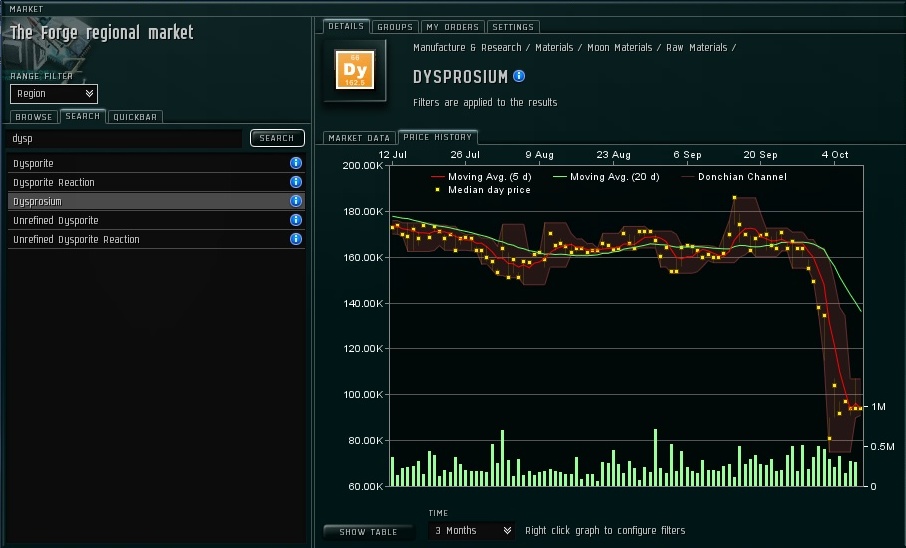Open Raw Materials breadcrumb
This screenshot has height=548, width=906.
(x=696, y=47)
